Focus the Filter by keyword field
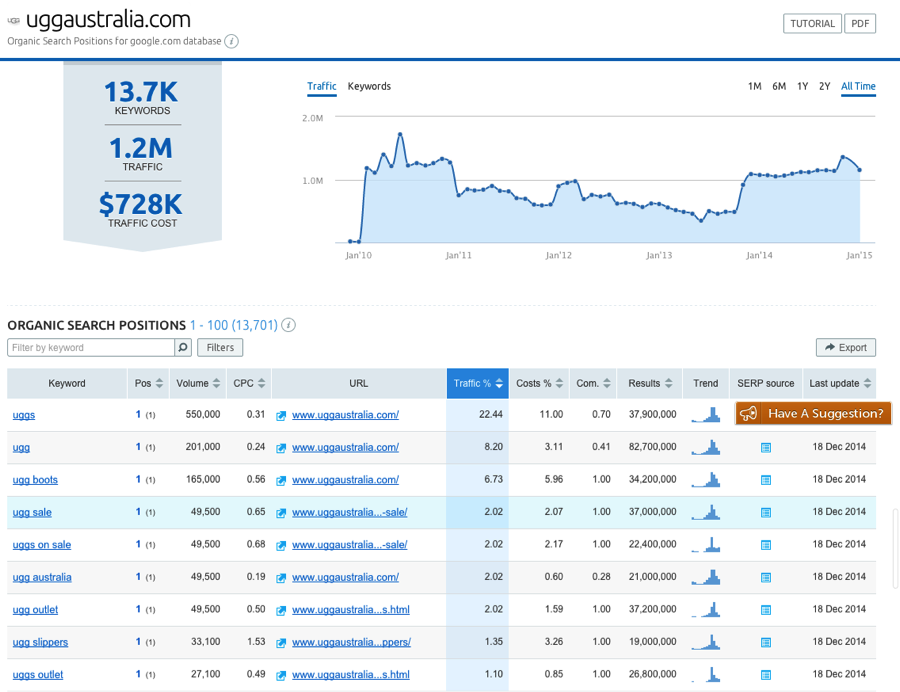The image size is (900, 692). point(91,347)
